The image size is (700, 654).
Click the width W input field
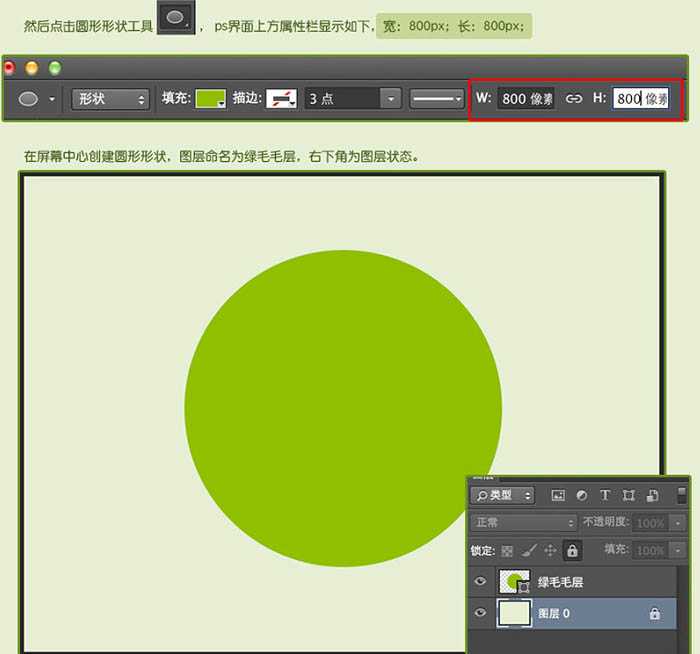(x=527, y=99)
